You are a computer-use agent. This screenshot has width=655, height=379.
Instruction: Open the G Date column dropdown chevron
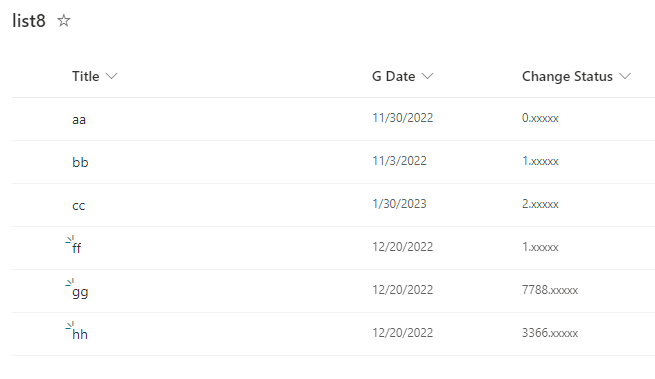click(x=427, y=76)
